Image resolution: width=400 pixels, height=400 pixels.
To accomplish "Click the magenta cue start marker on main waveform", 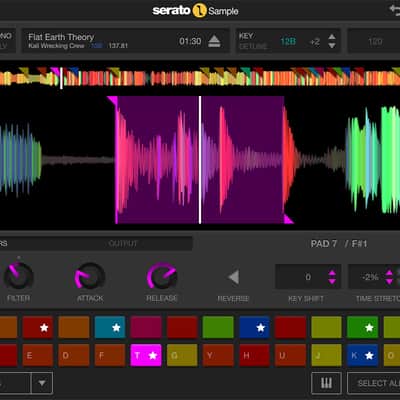I will point(113,101).
